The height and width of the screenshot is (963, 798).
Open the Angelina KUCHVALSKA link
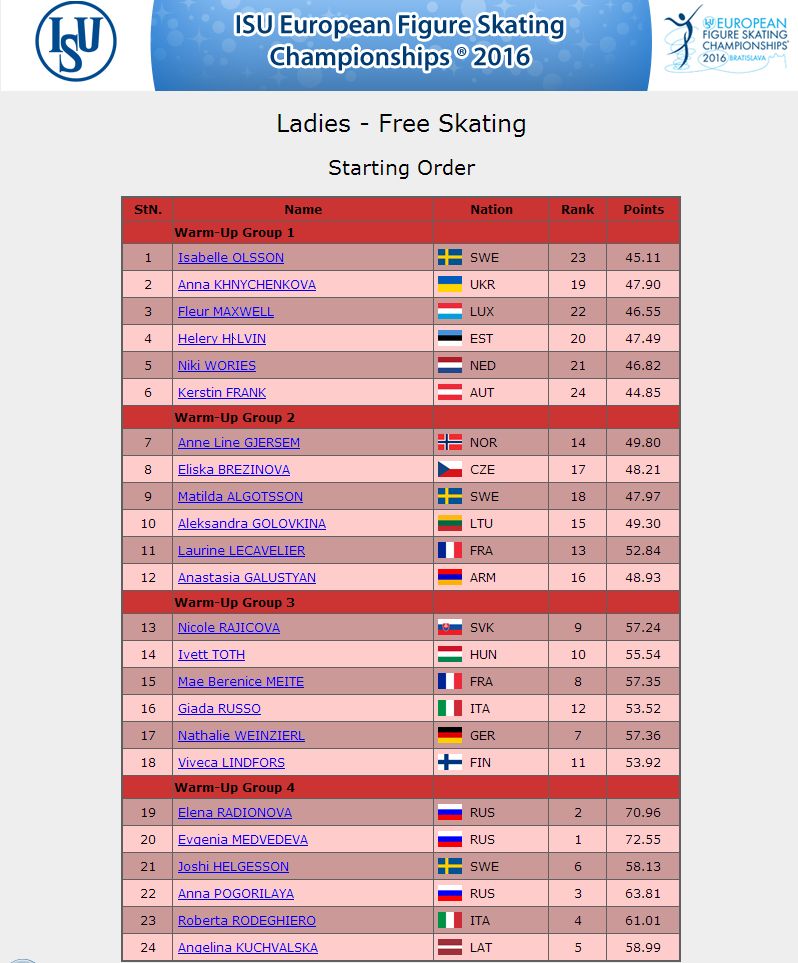pyautogui.click(x=248, y=948)
